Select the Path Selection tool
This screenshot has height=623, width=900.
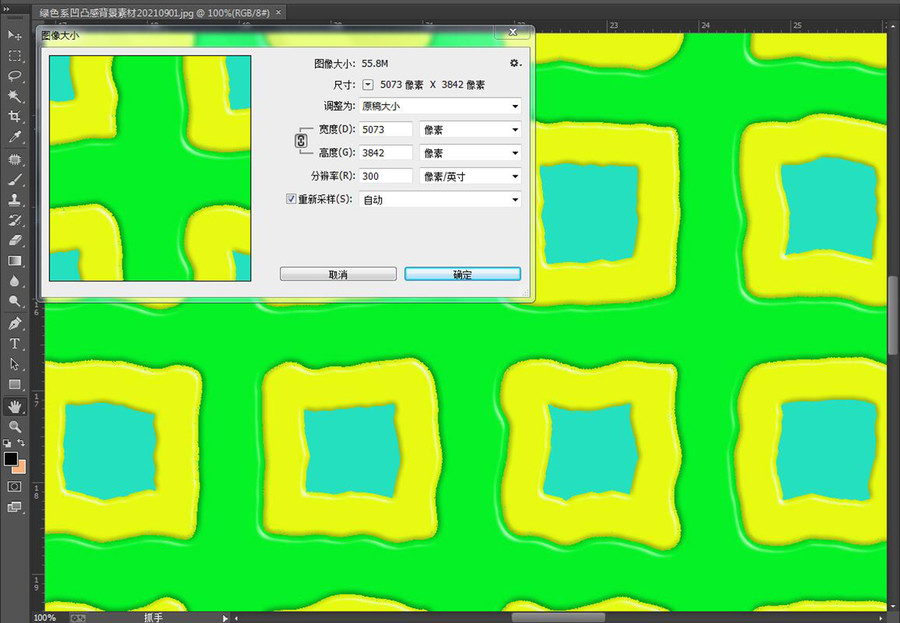[14, 364]
